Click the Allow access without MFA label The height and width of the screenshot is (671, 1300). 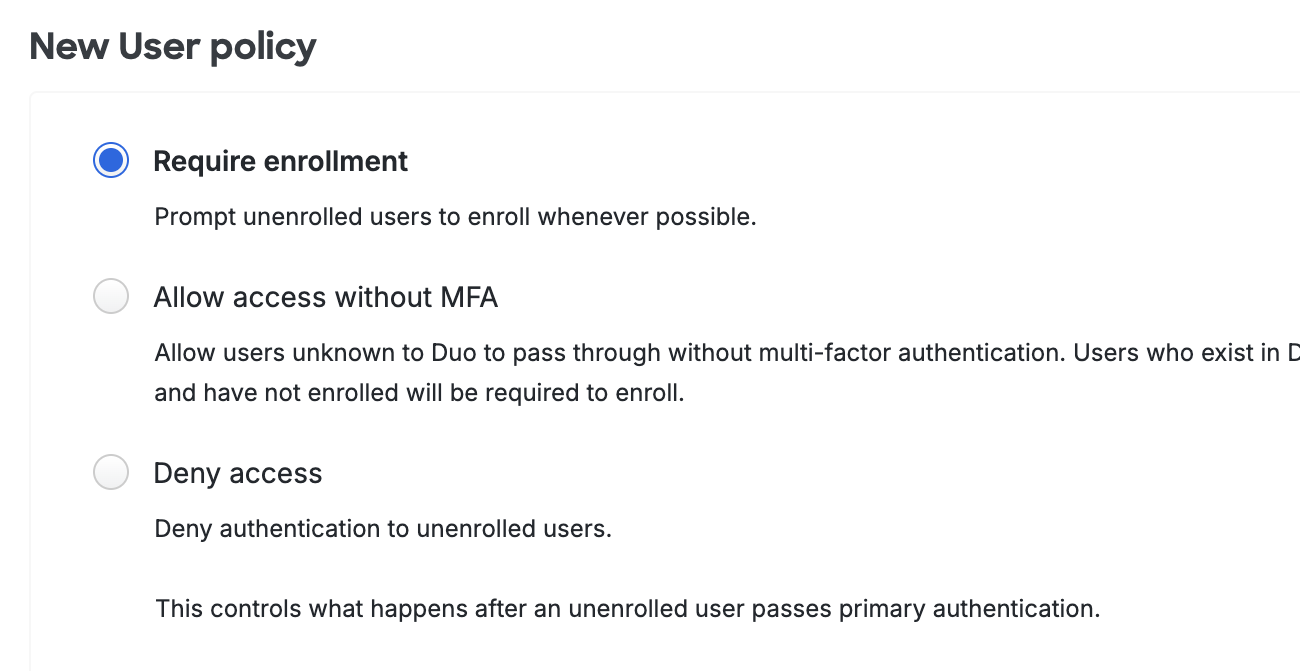pos(327,296)
